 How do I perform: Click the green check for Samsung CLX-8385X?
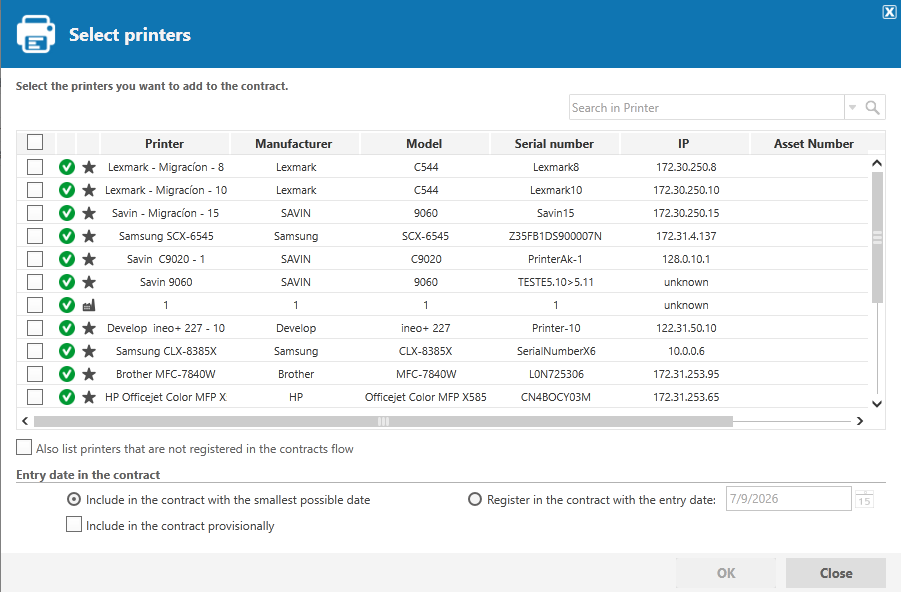[67, 351]
